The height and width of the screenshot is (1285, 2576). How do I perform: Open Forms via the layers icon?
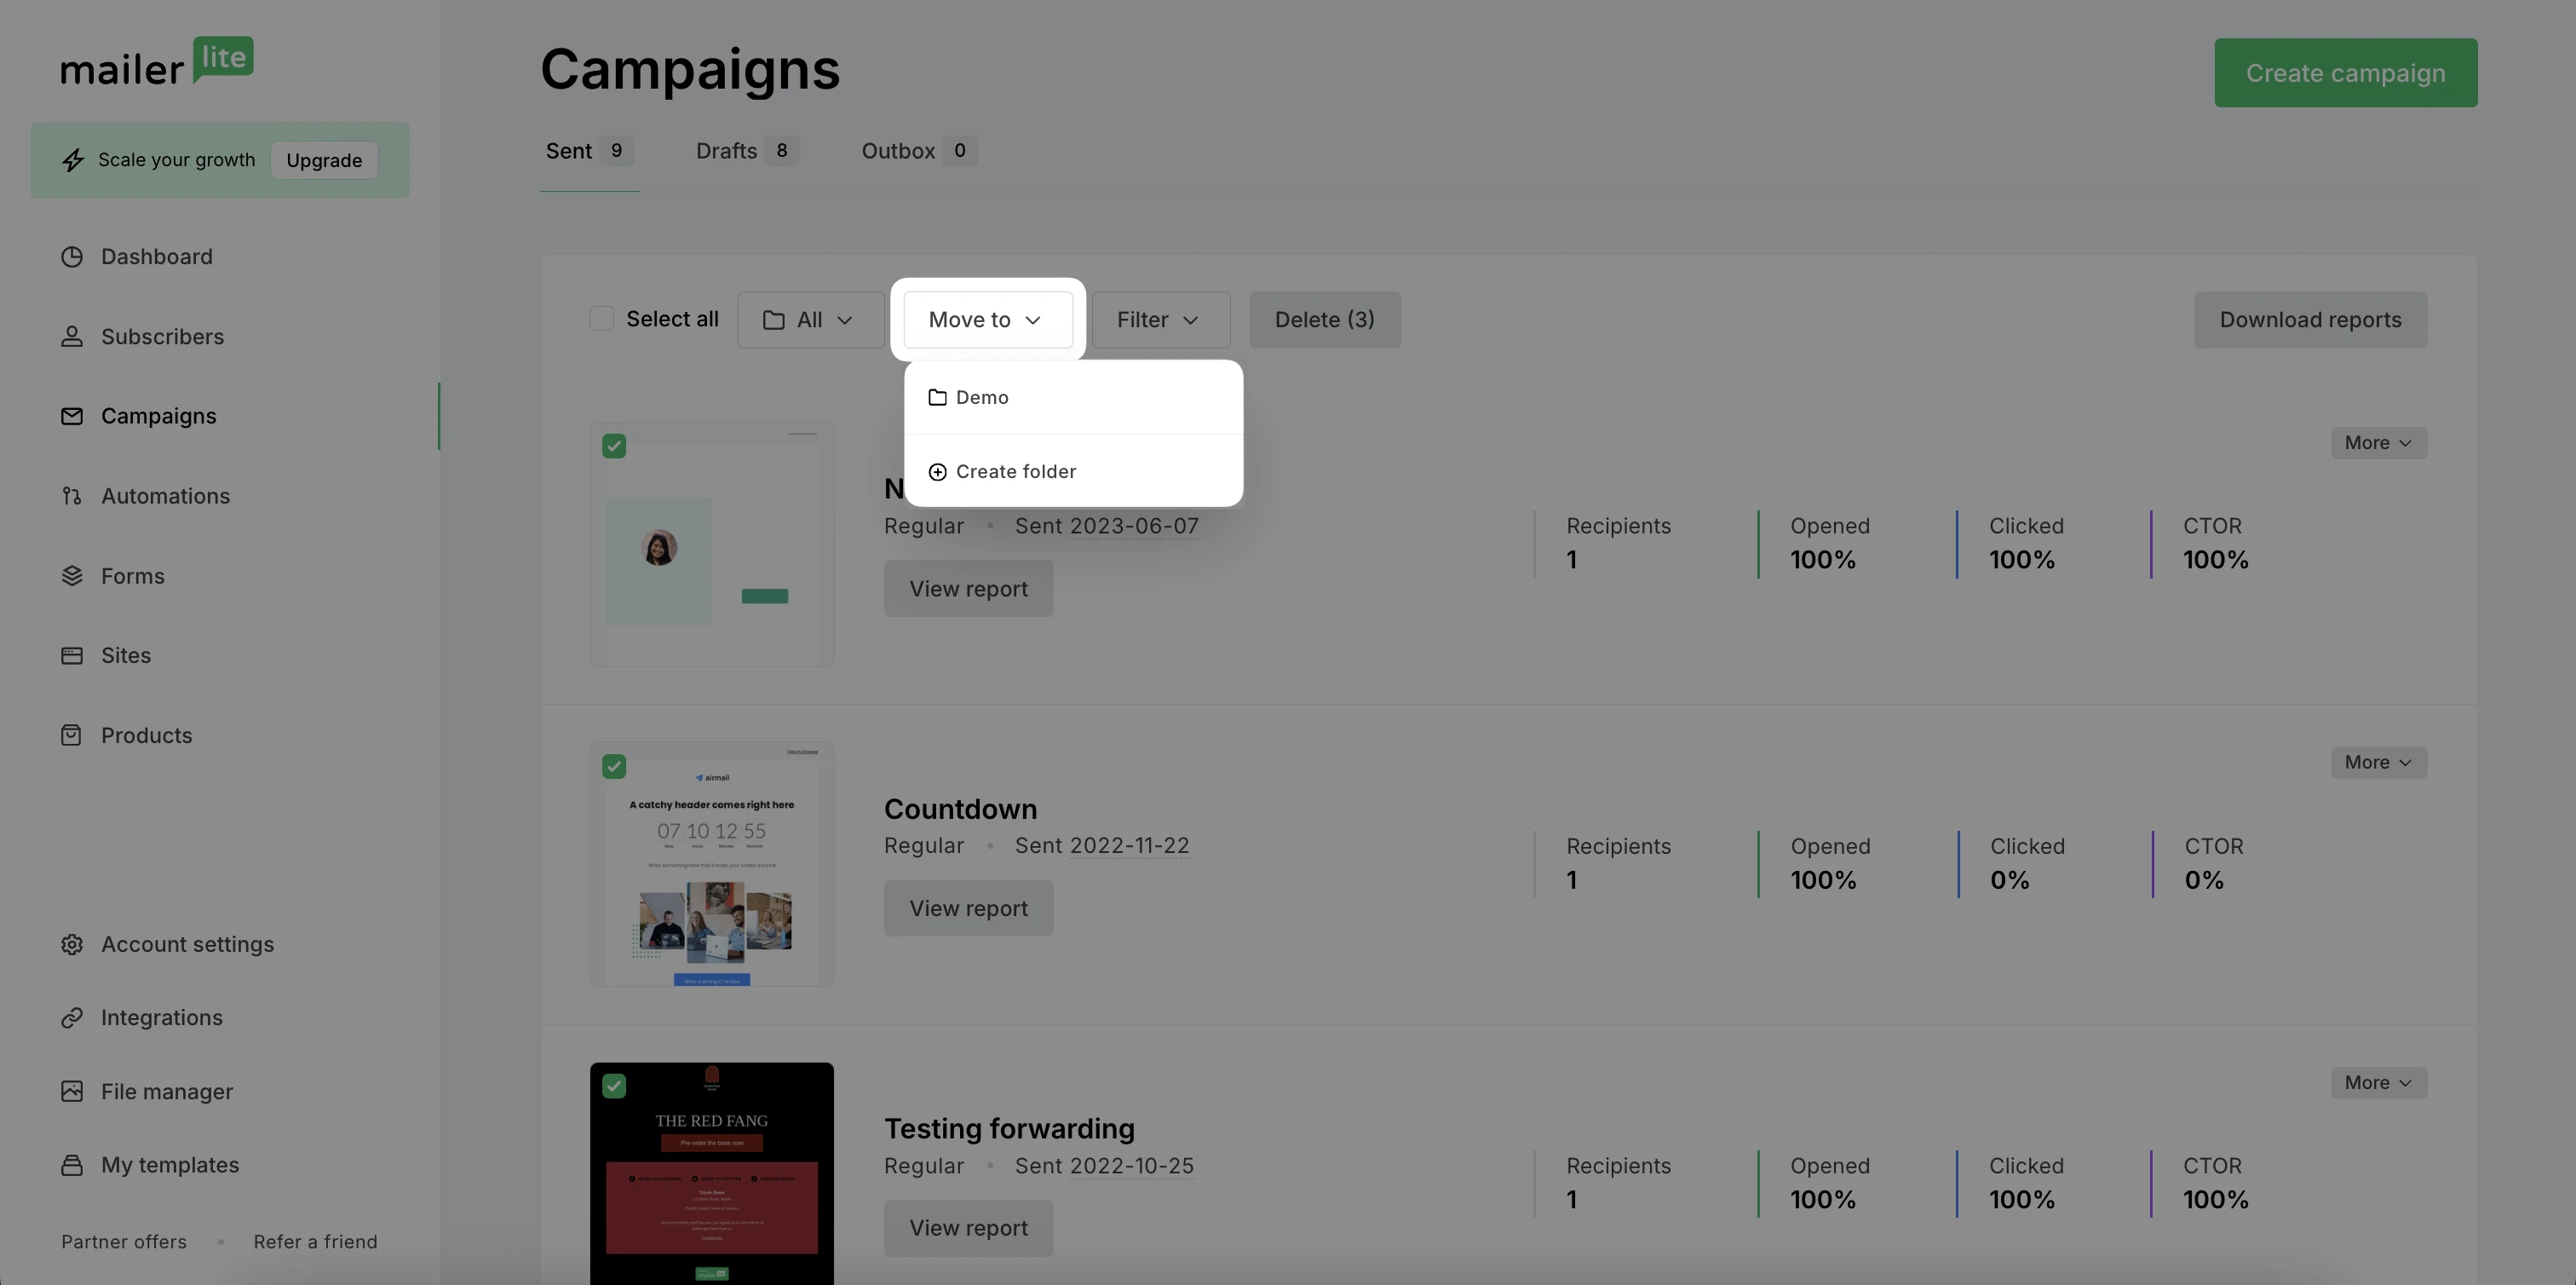[71, 576]
